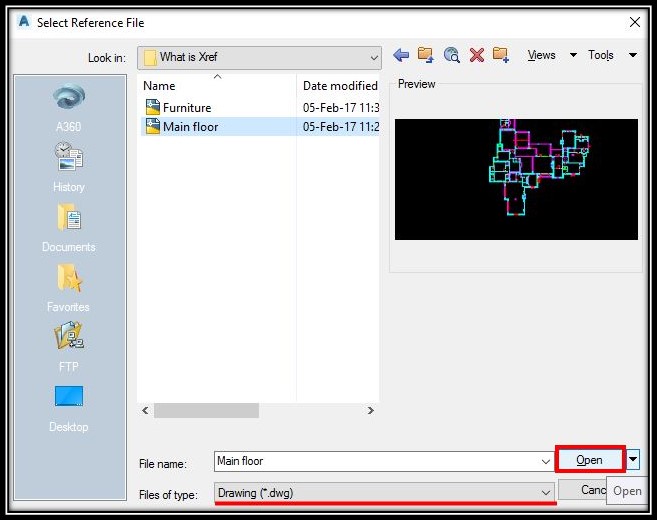657x520 pixels.
Task: Click the right scroll arrow of file list
Action: tap(371, 410)
